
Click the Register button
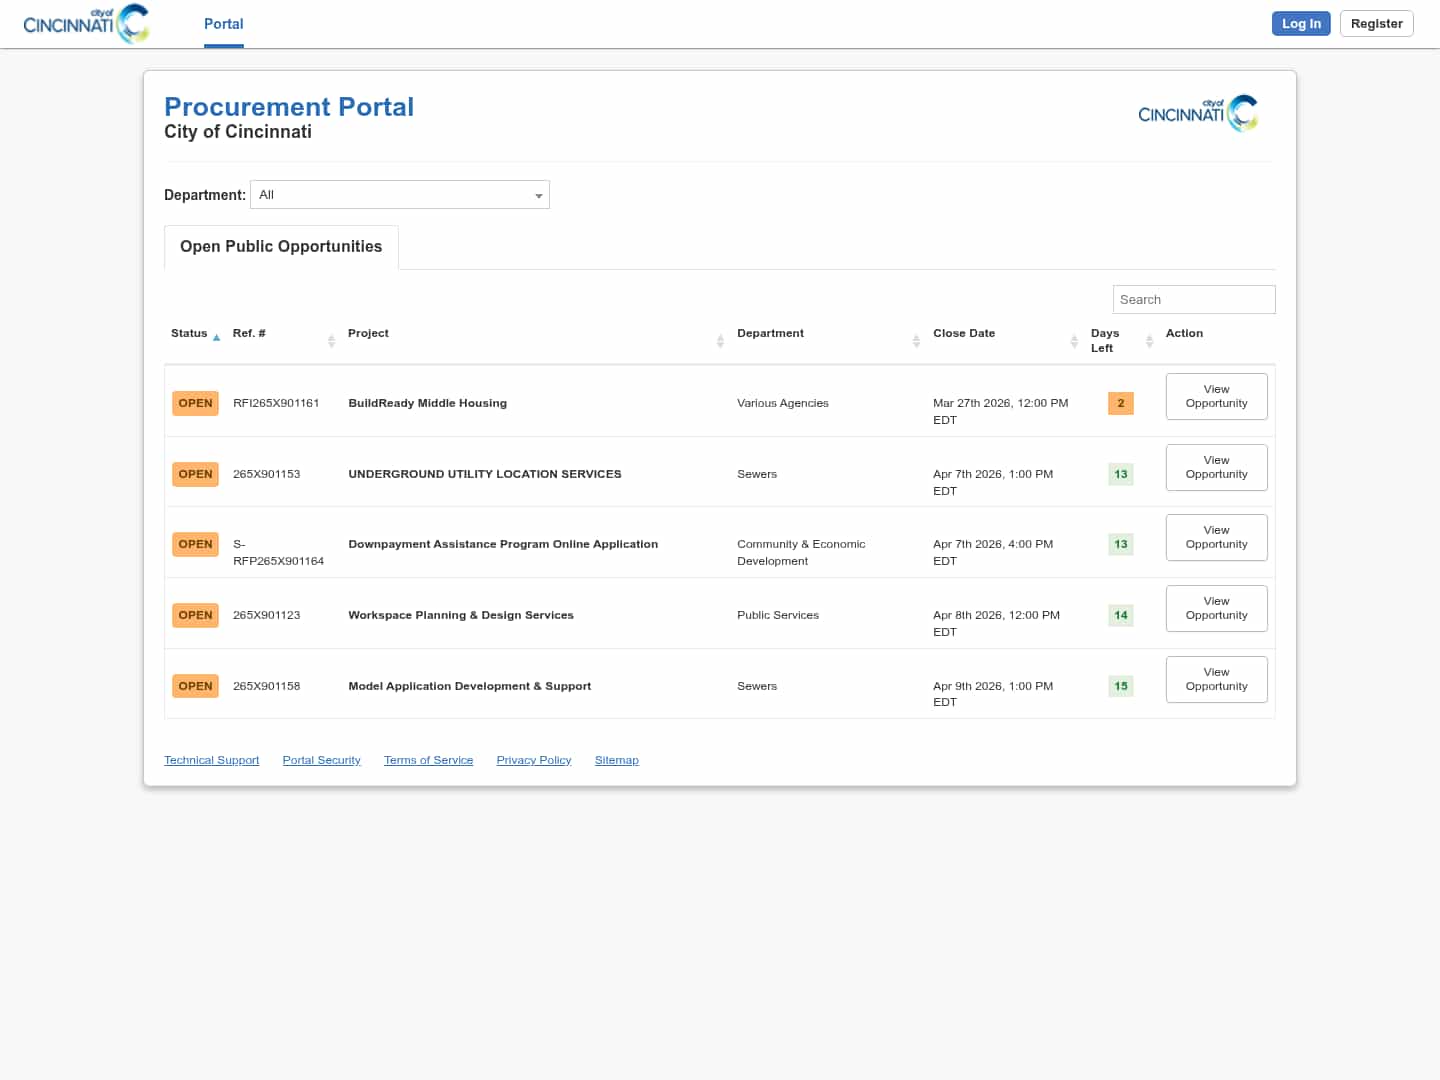(x=1376, y=24)
